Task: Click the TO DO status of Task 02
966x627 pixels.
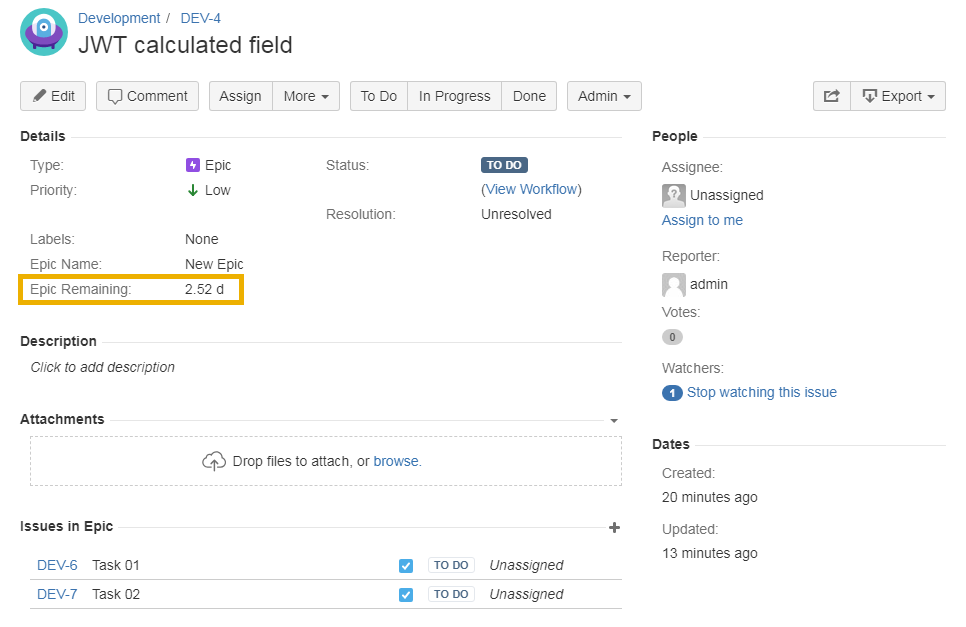Action: 451,594
